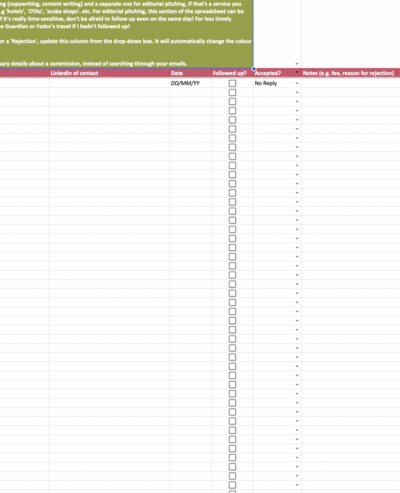Click the green instructions text block
The height and width of the screenshot is (493, 400).
tap(126, 34)
